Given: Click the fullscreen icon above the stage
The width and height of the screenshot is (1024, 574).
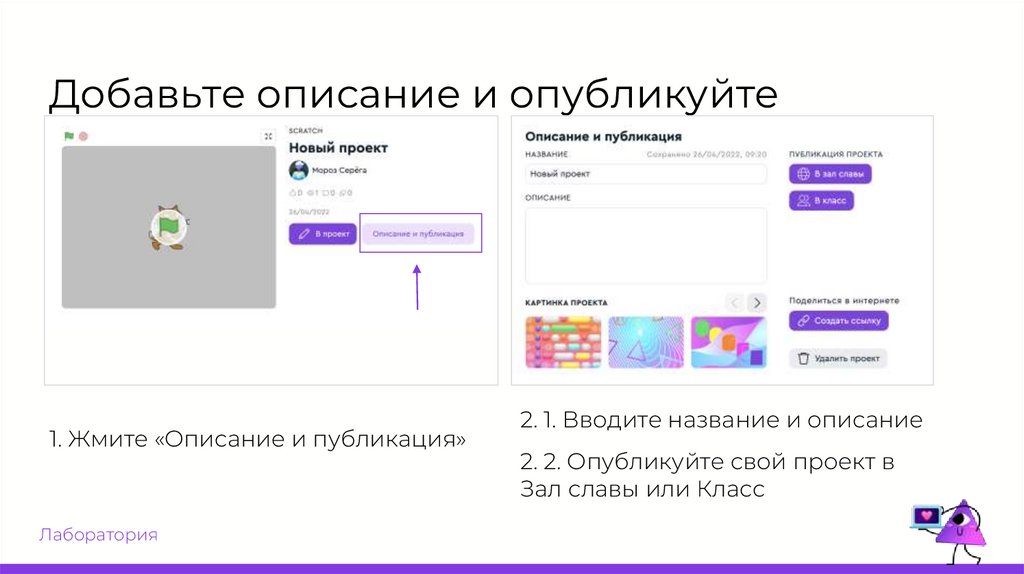Looking at the screenshot, I should coord(268,136).
